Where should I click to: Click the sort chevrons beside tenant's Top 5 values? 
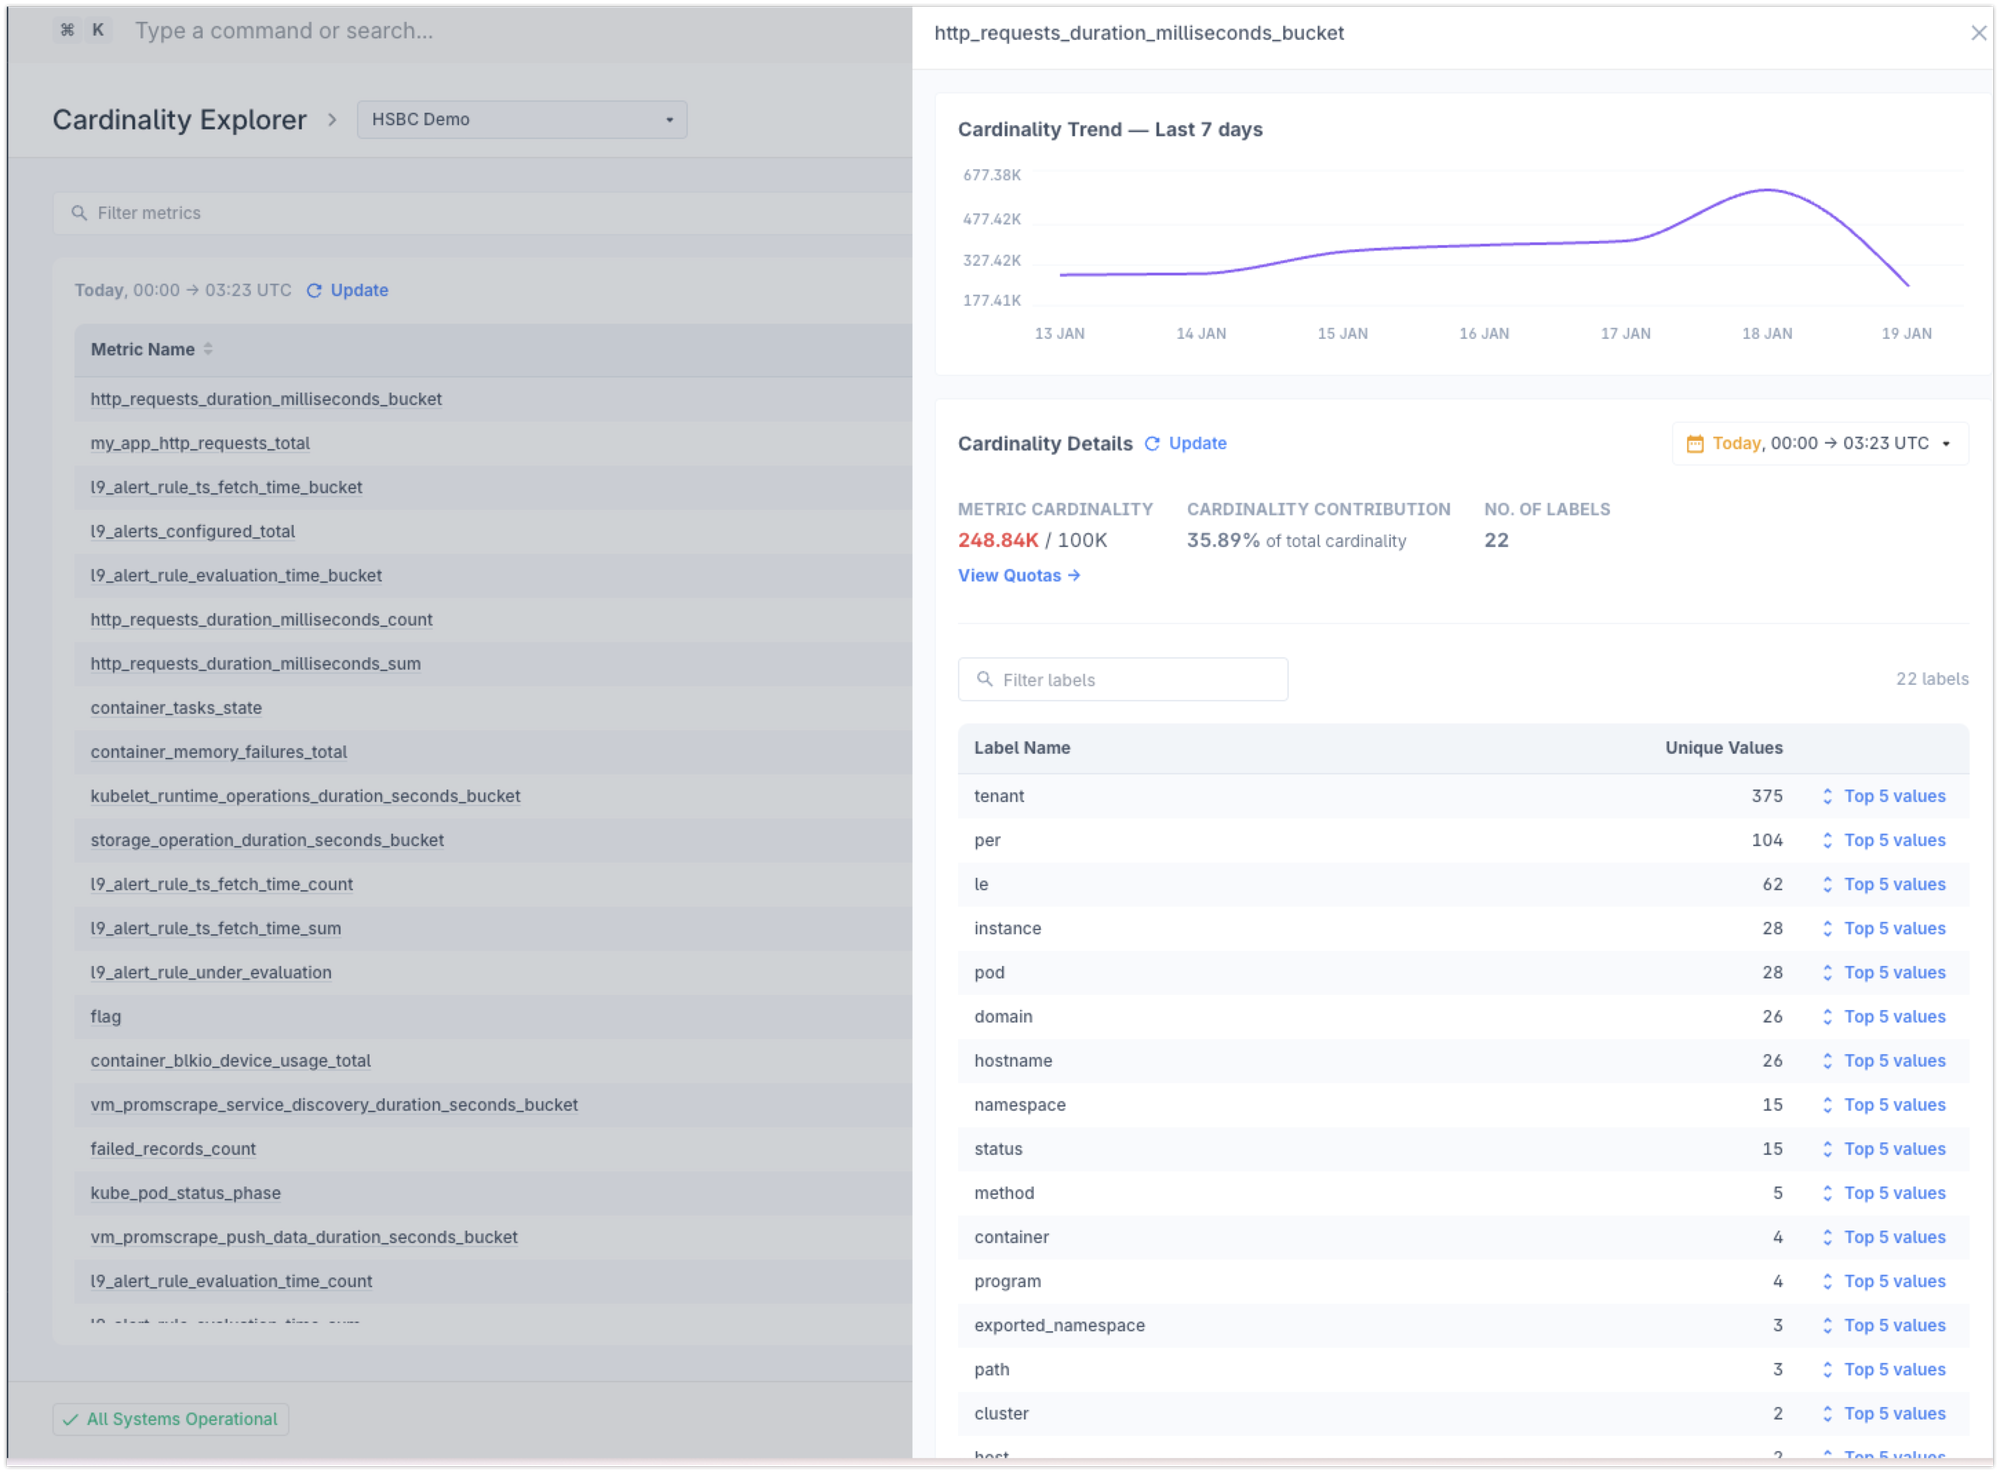tap(1826, 796)
